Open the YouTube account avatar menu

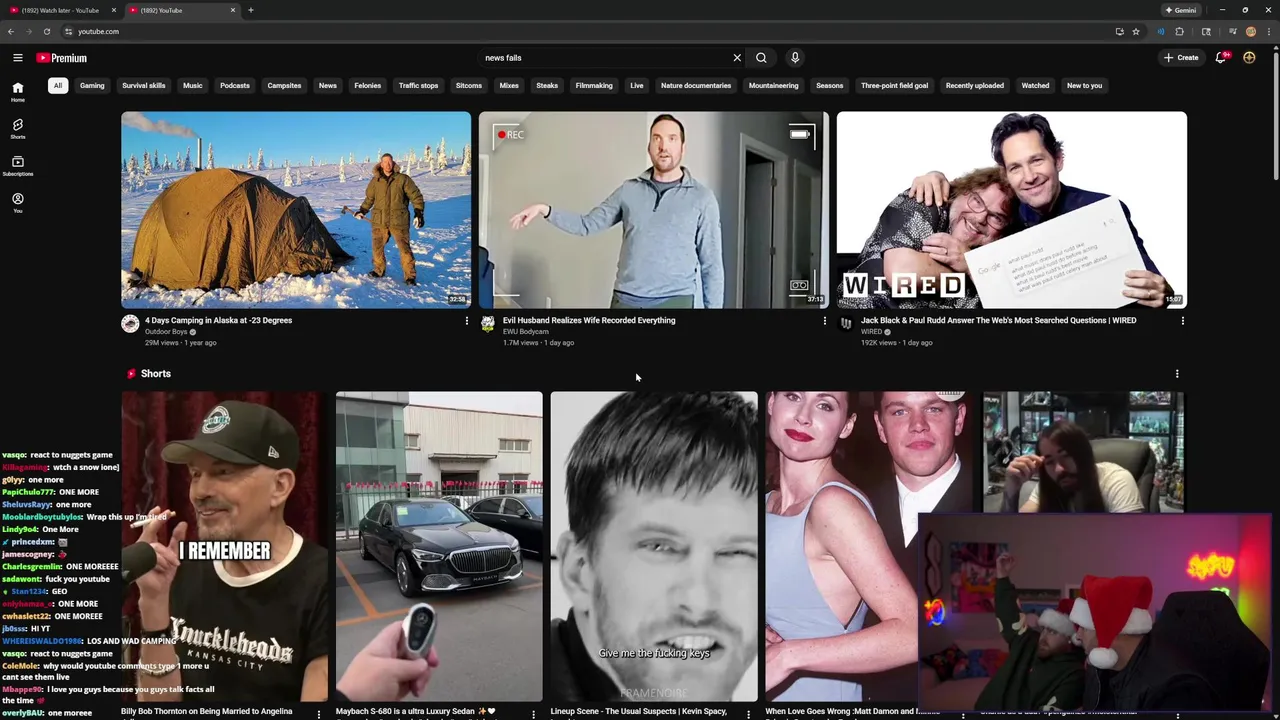pos(1249,58)
